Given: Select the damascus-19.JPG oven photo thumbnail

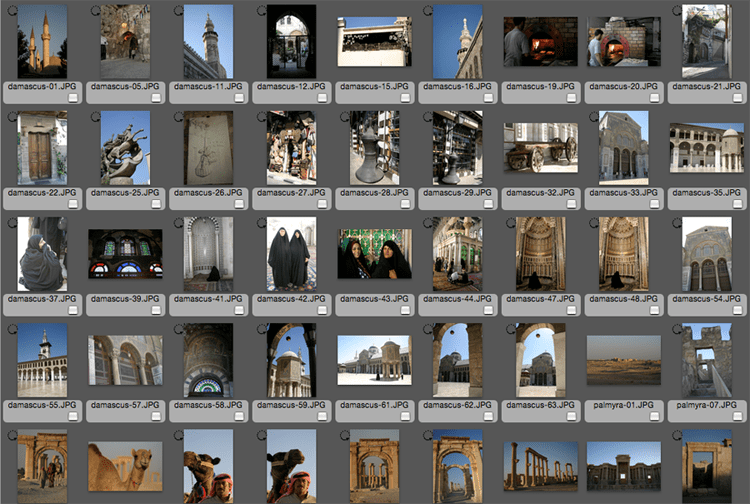Looking at the screenshot, I should tap(540, 41).
